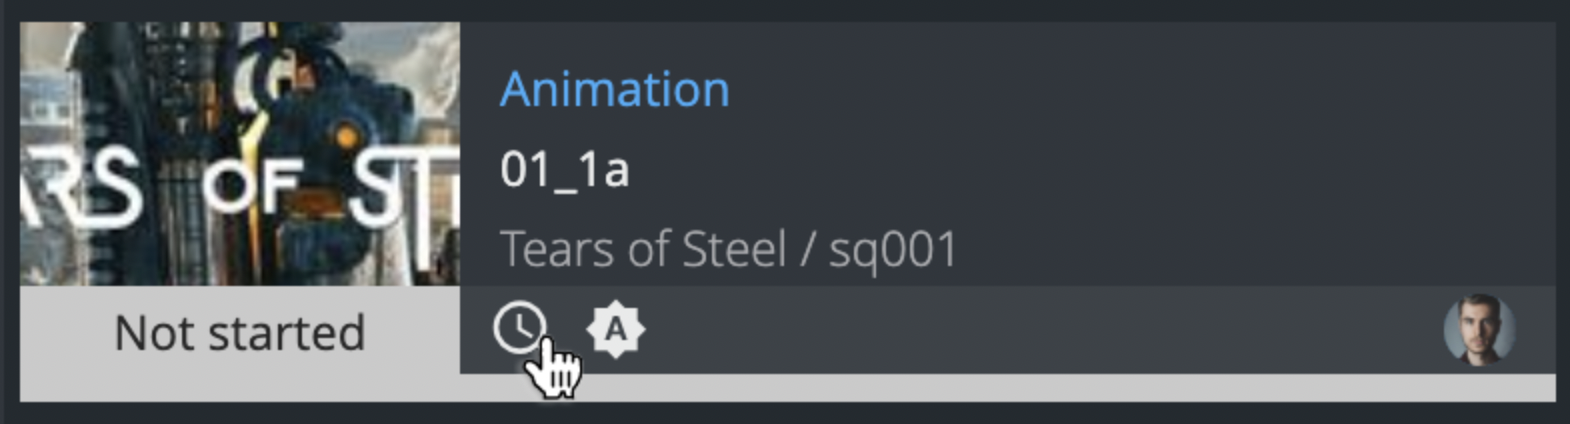Click the face in the user avatar
Image resolution: width=1570 pixels, height=424 pixels.
pyautogui.click(x=1480, y=325)
